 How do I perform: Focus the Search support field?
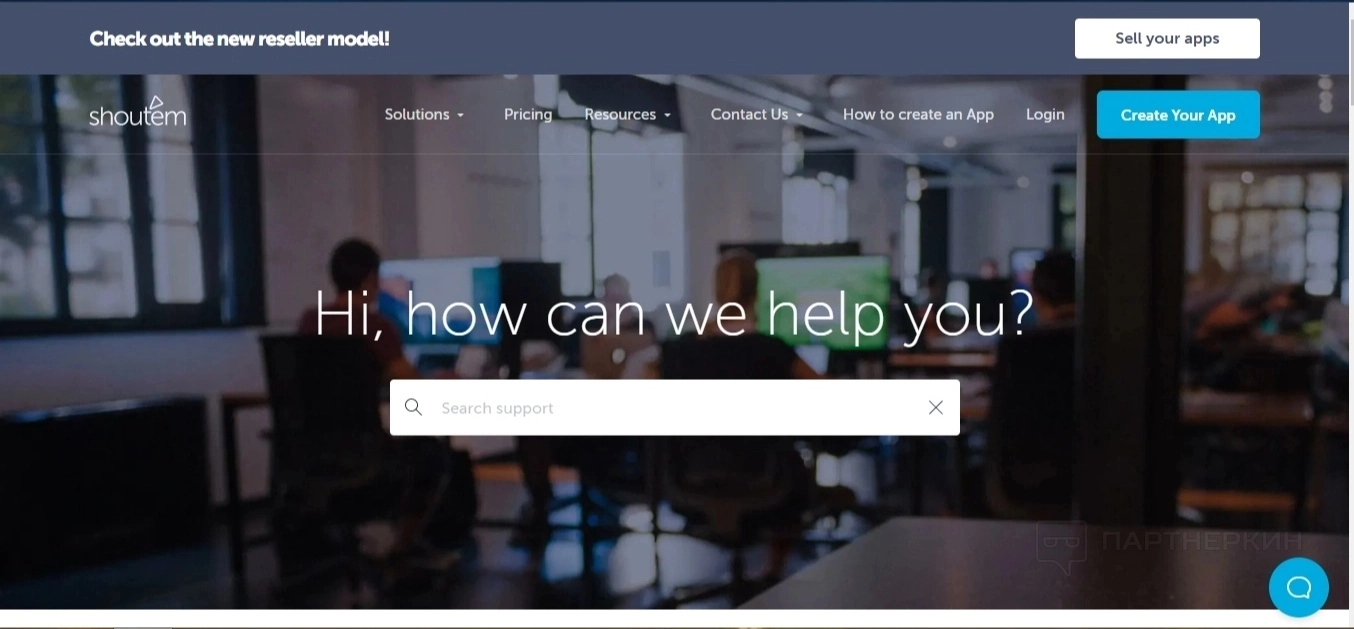[x=675, y=407]
